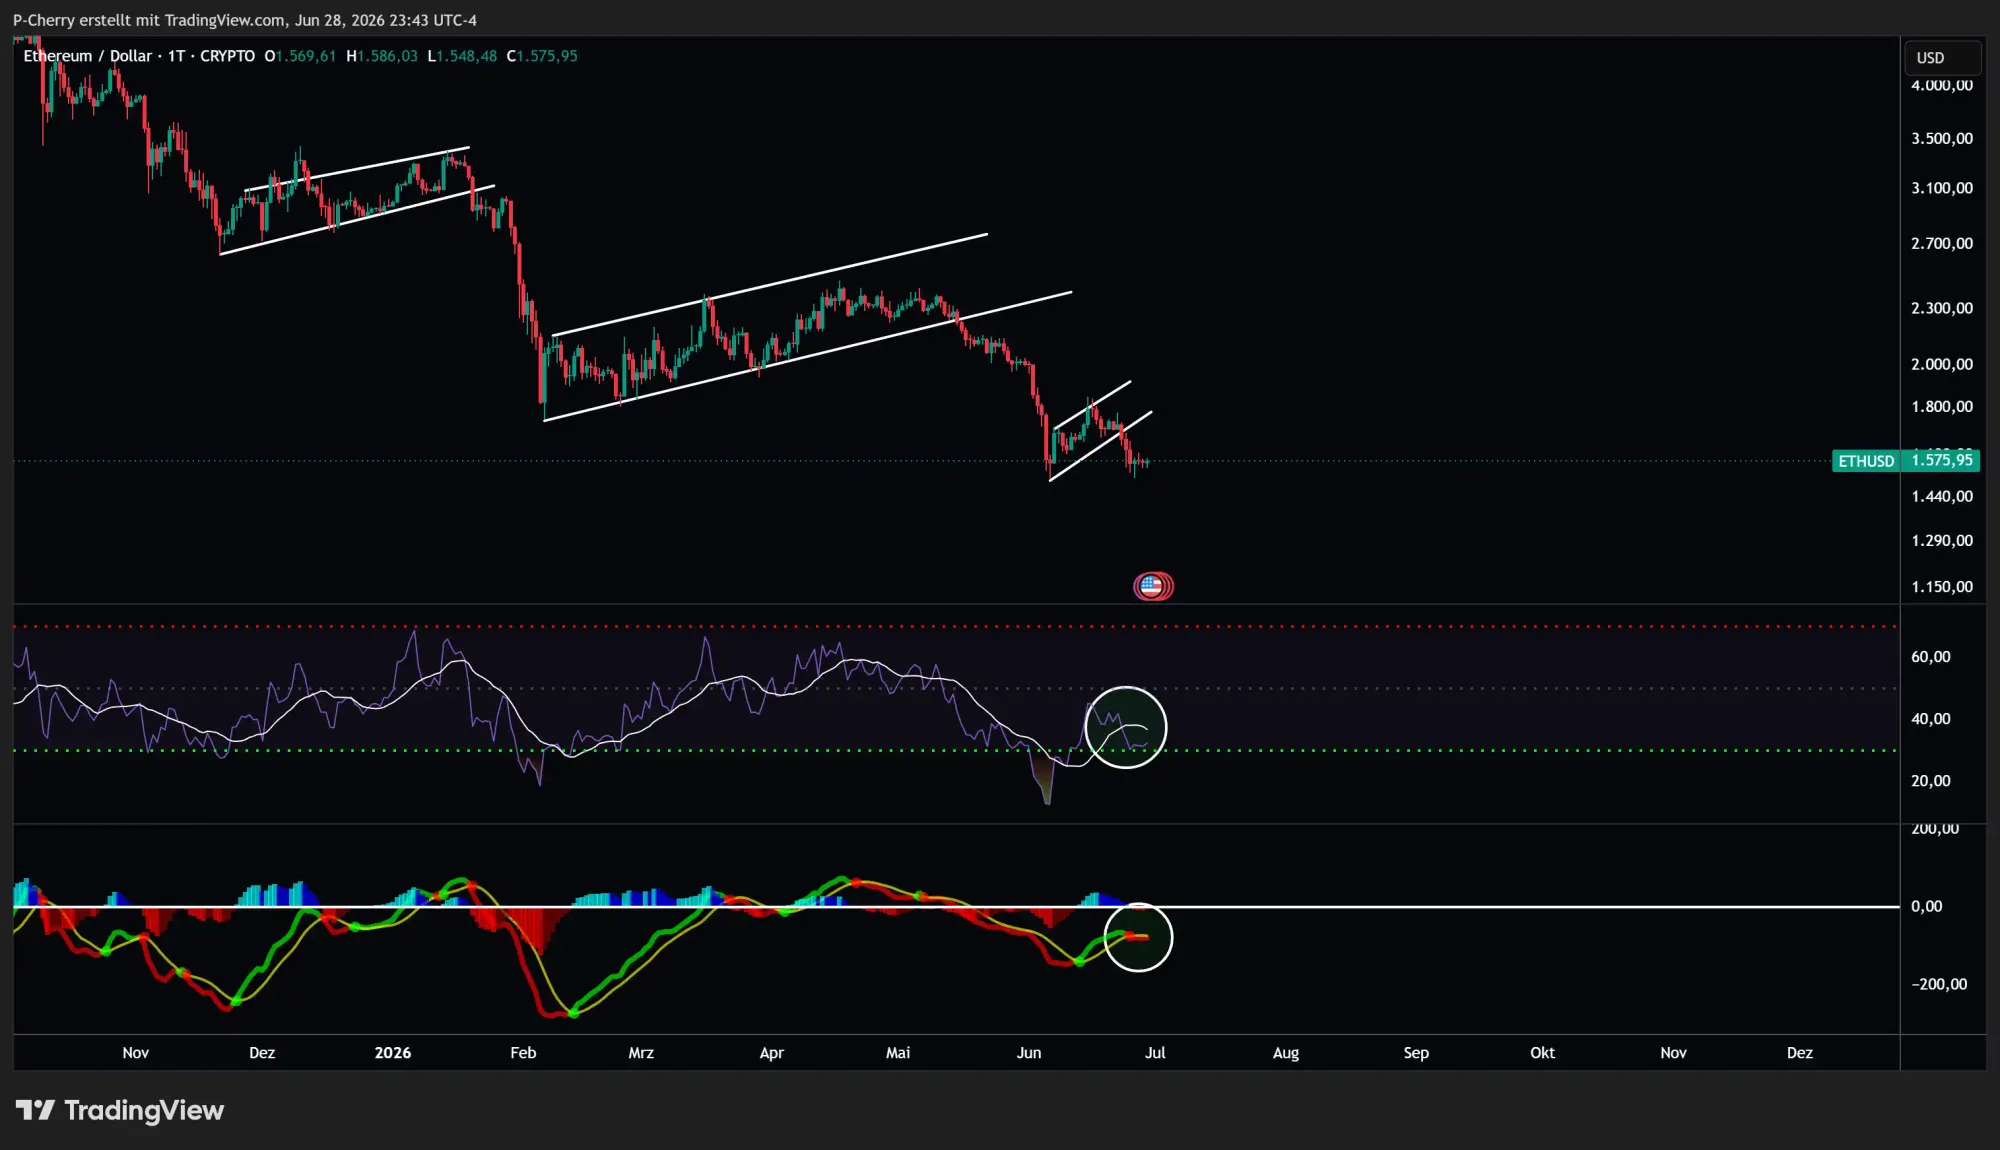Click the ETHUSD price label tag

point(1866,461)
